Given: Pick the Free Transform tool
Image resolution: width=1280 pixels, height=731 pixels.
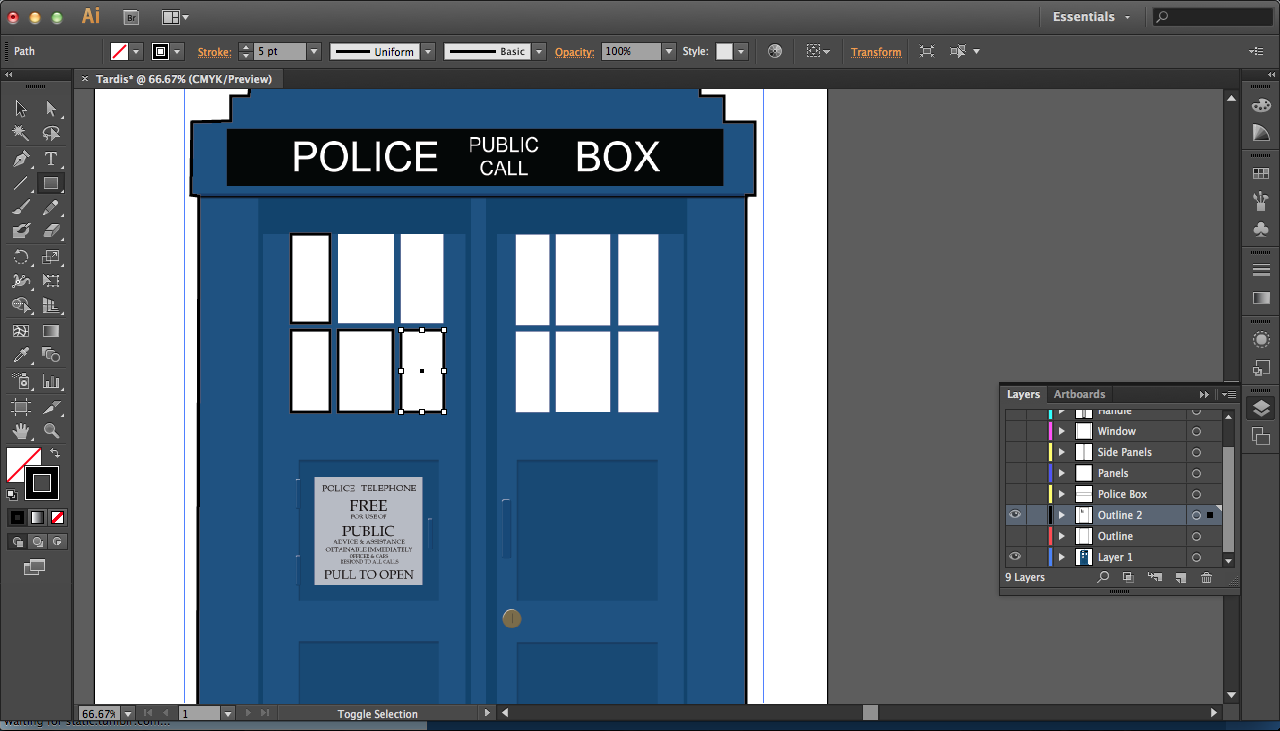Looking at the screenshot, I should 52,281.
